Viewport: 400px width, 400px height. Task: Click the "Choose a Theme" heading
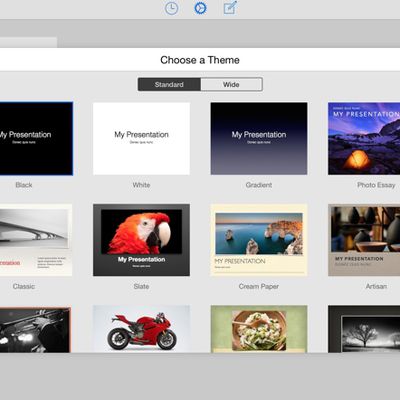click(x=200, y=60)
